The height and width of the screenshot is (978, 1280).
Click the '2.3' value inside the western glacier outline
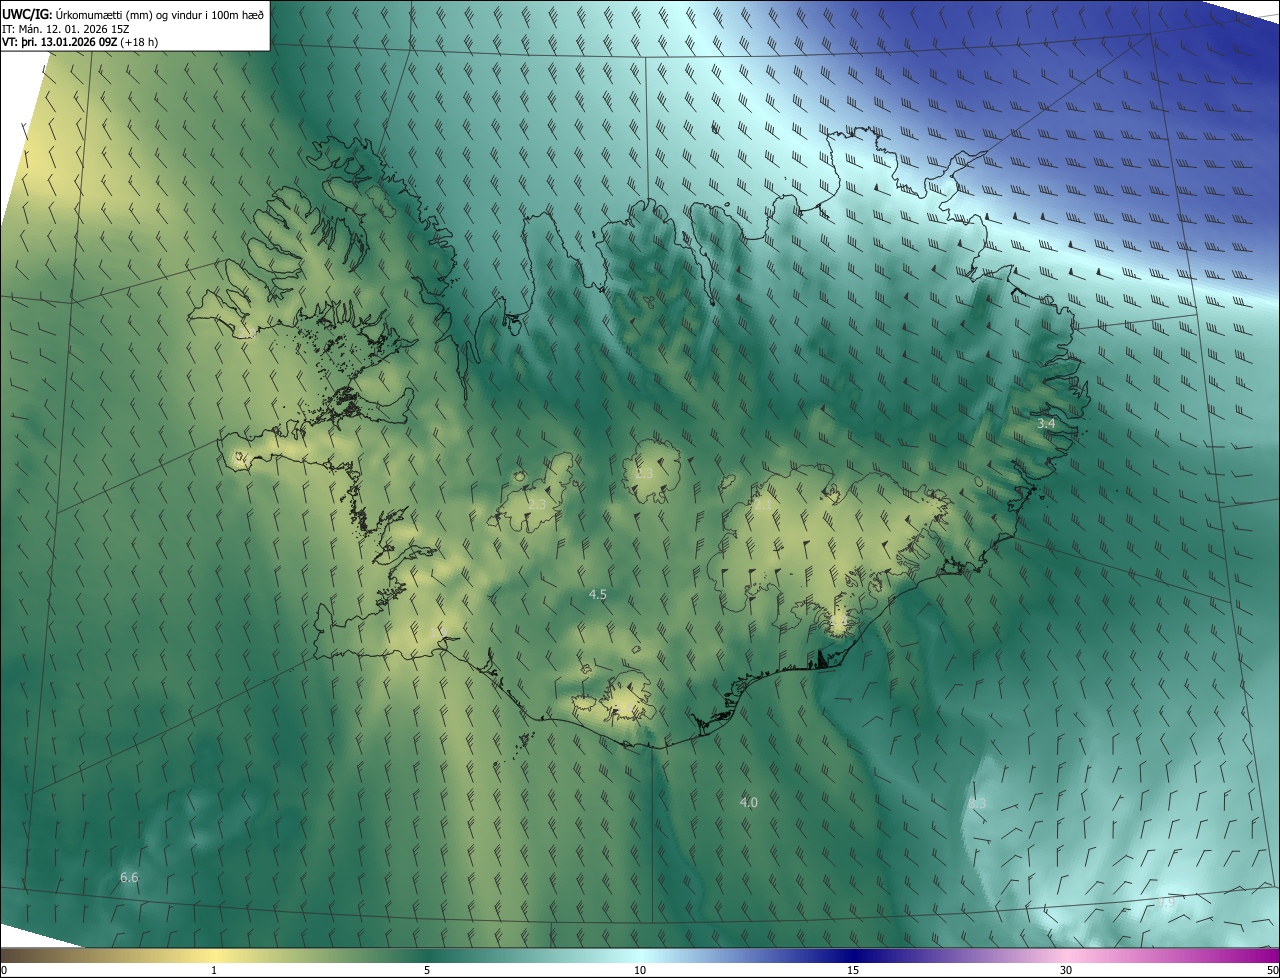538,504
